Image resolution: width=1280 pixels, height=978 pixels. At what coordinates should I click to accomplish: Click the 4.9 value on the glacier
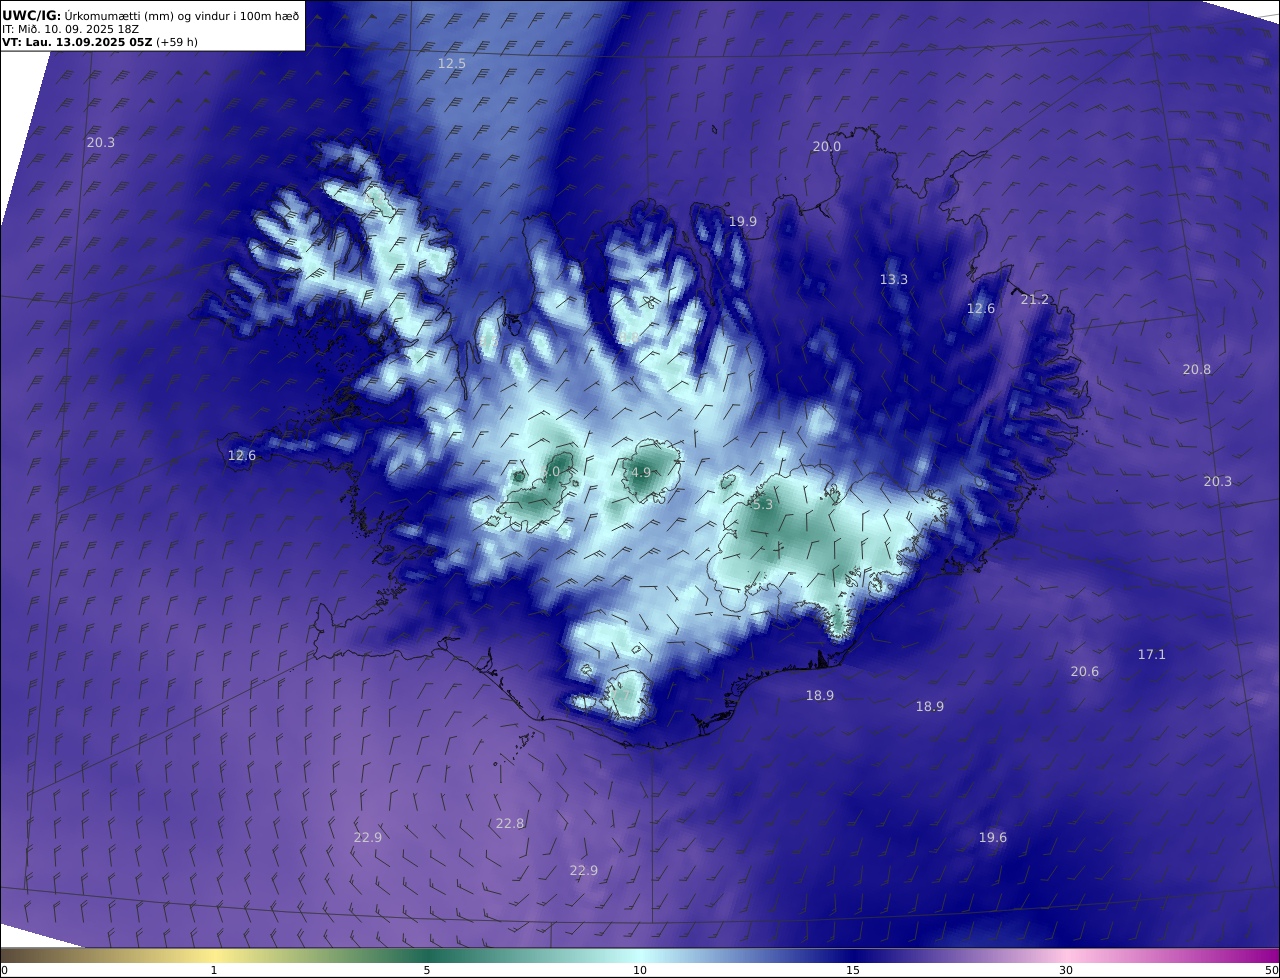pos(641,472)
